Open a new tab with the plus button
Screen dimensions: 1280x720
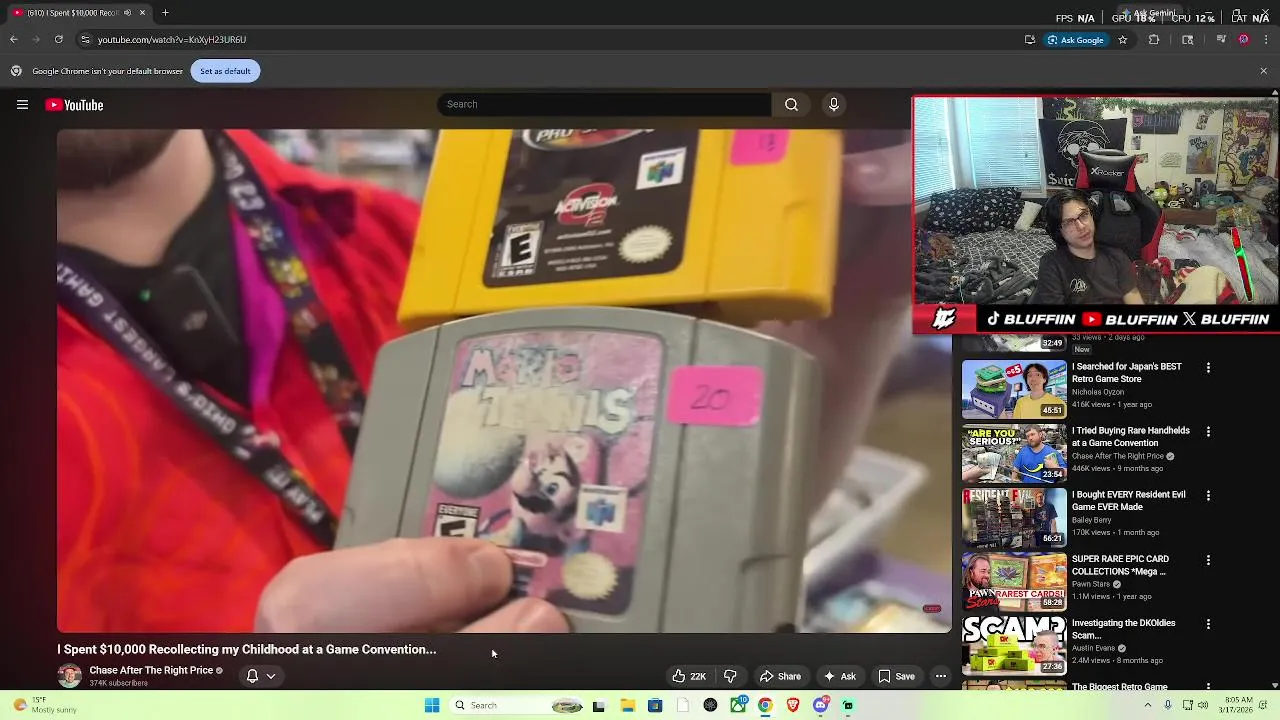click(x=165, y=13)
